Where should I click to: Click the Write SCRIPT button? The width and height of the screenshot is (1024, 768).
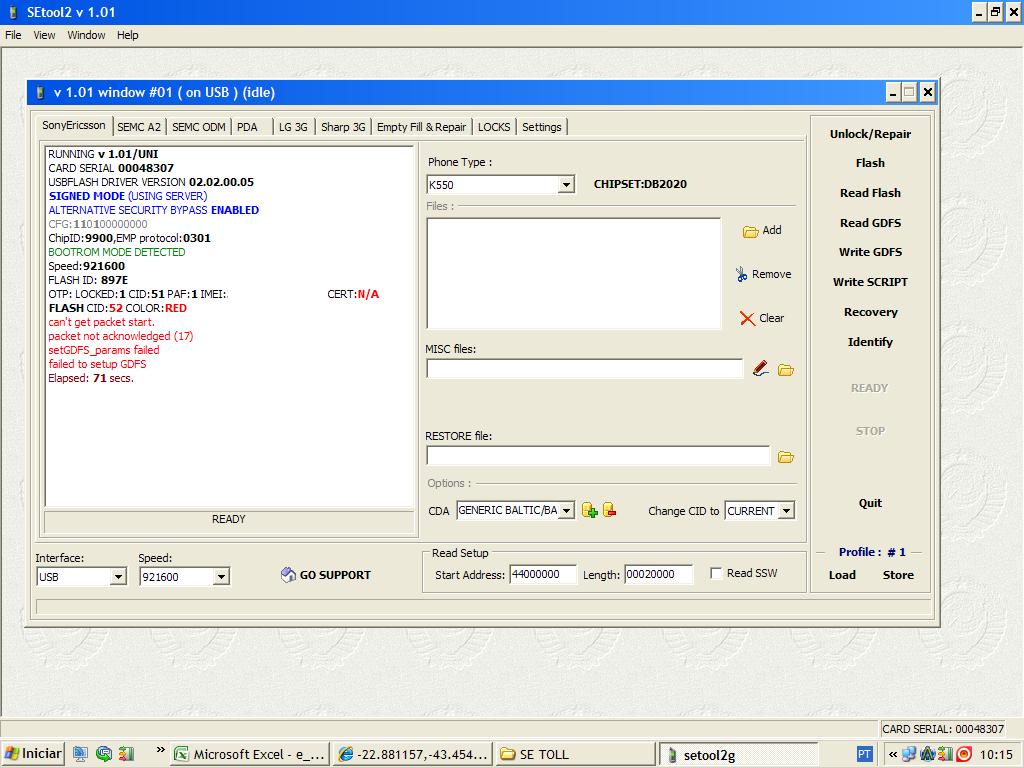[871, 282]
